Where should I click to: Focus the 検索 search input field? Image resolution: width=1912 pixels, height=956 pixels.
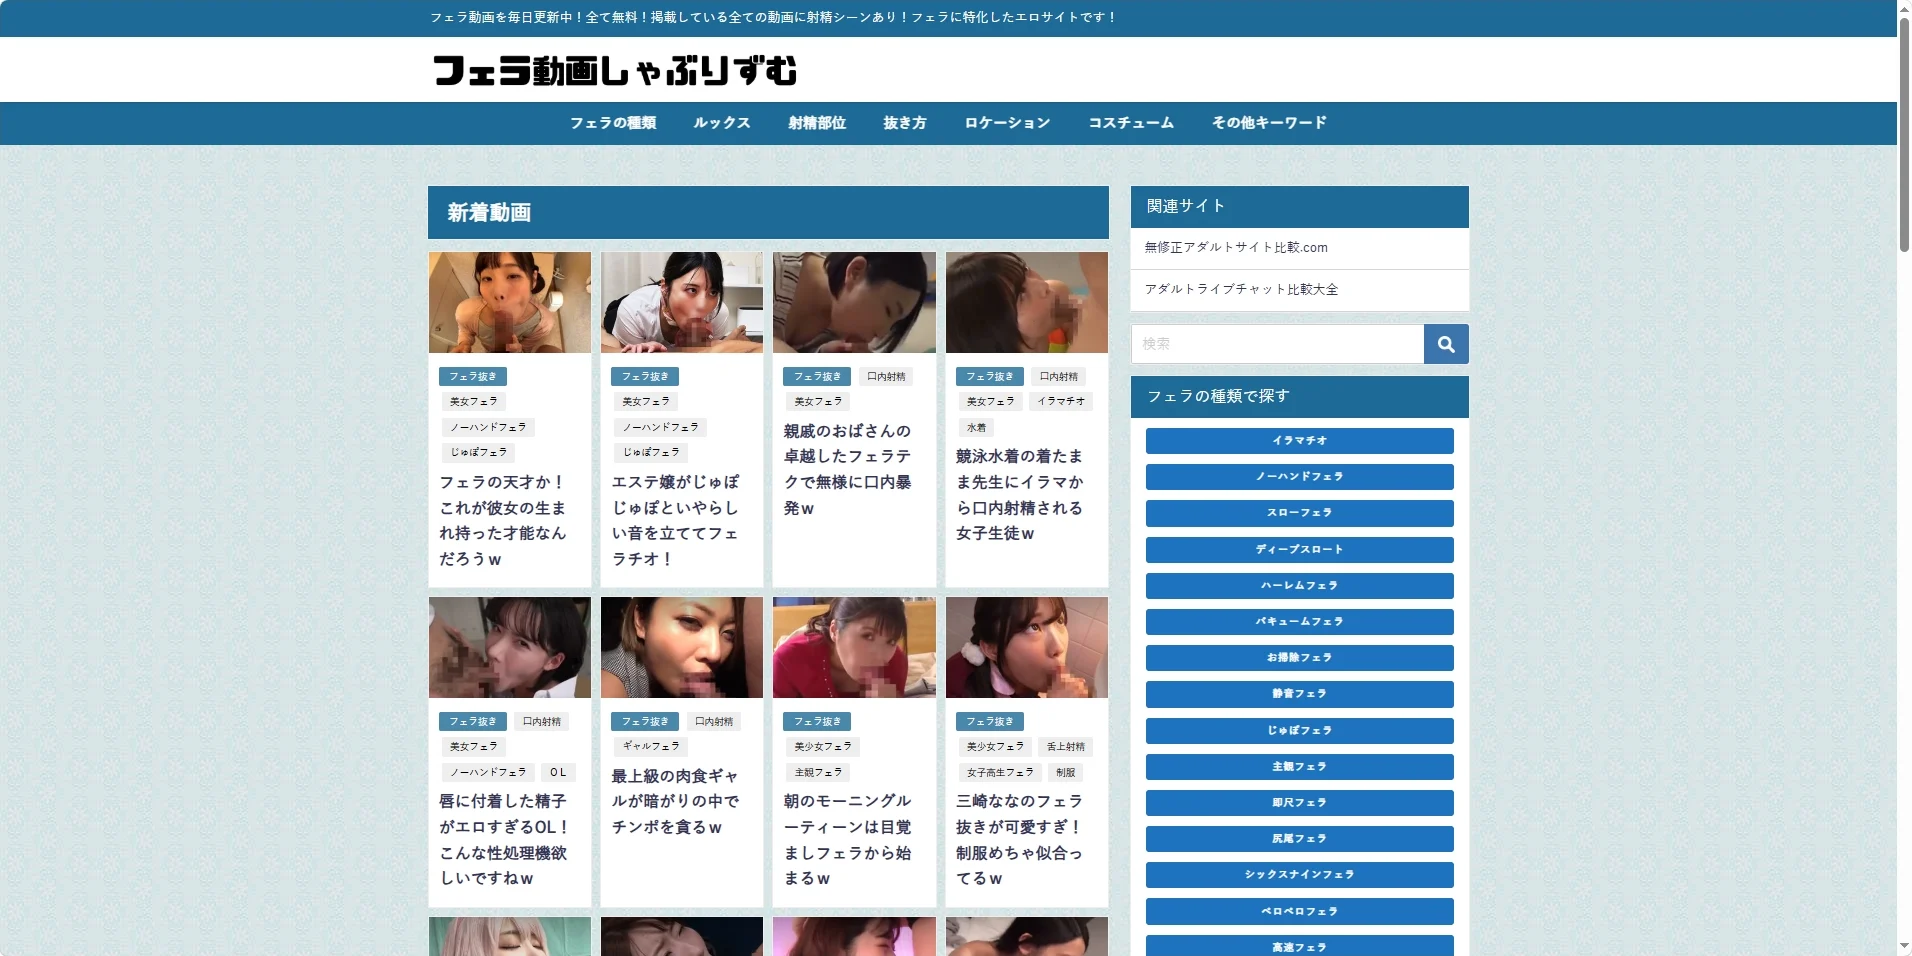[1277, 344]
